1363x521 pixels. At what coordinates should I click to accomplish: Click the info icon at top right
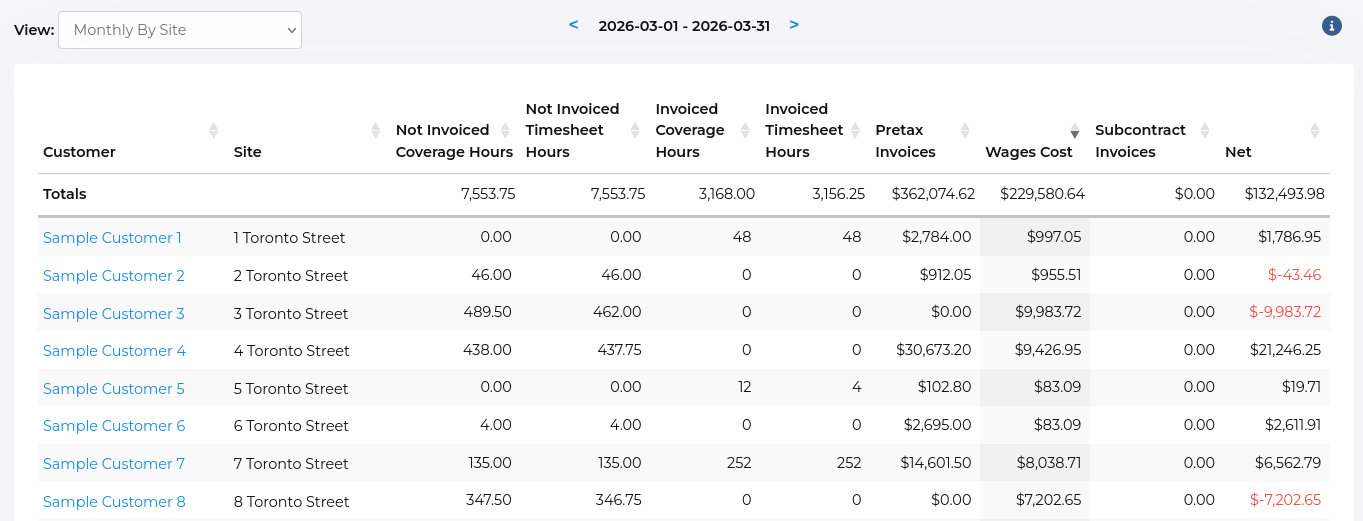coord(1331,26)
